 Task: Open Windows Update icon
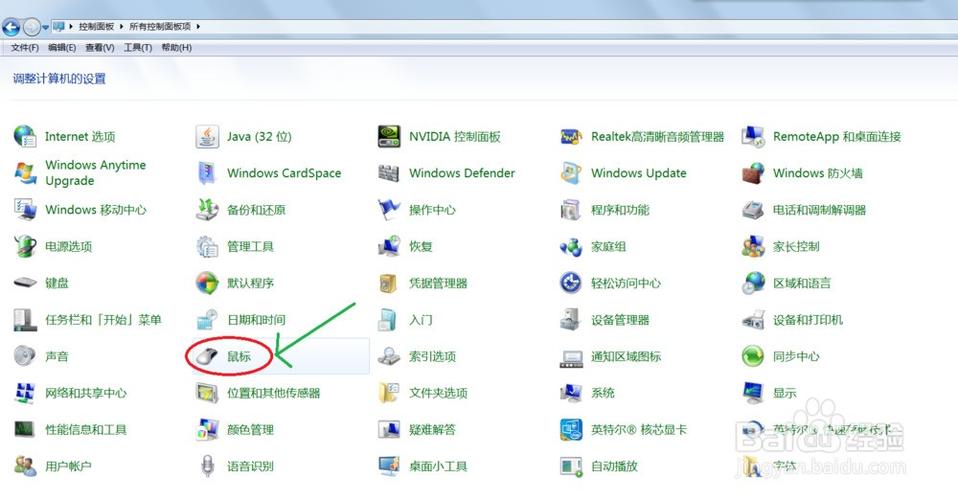tap(571, 173)
